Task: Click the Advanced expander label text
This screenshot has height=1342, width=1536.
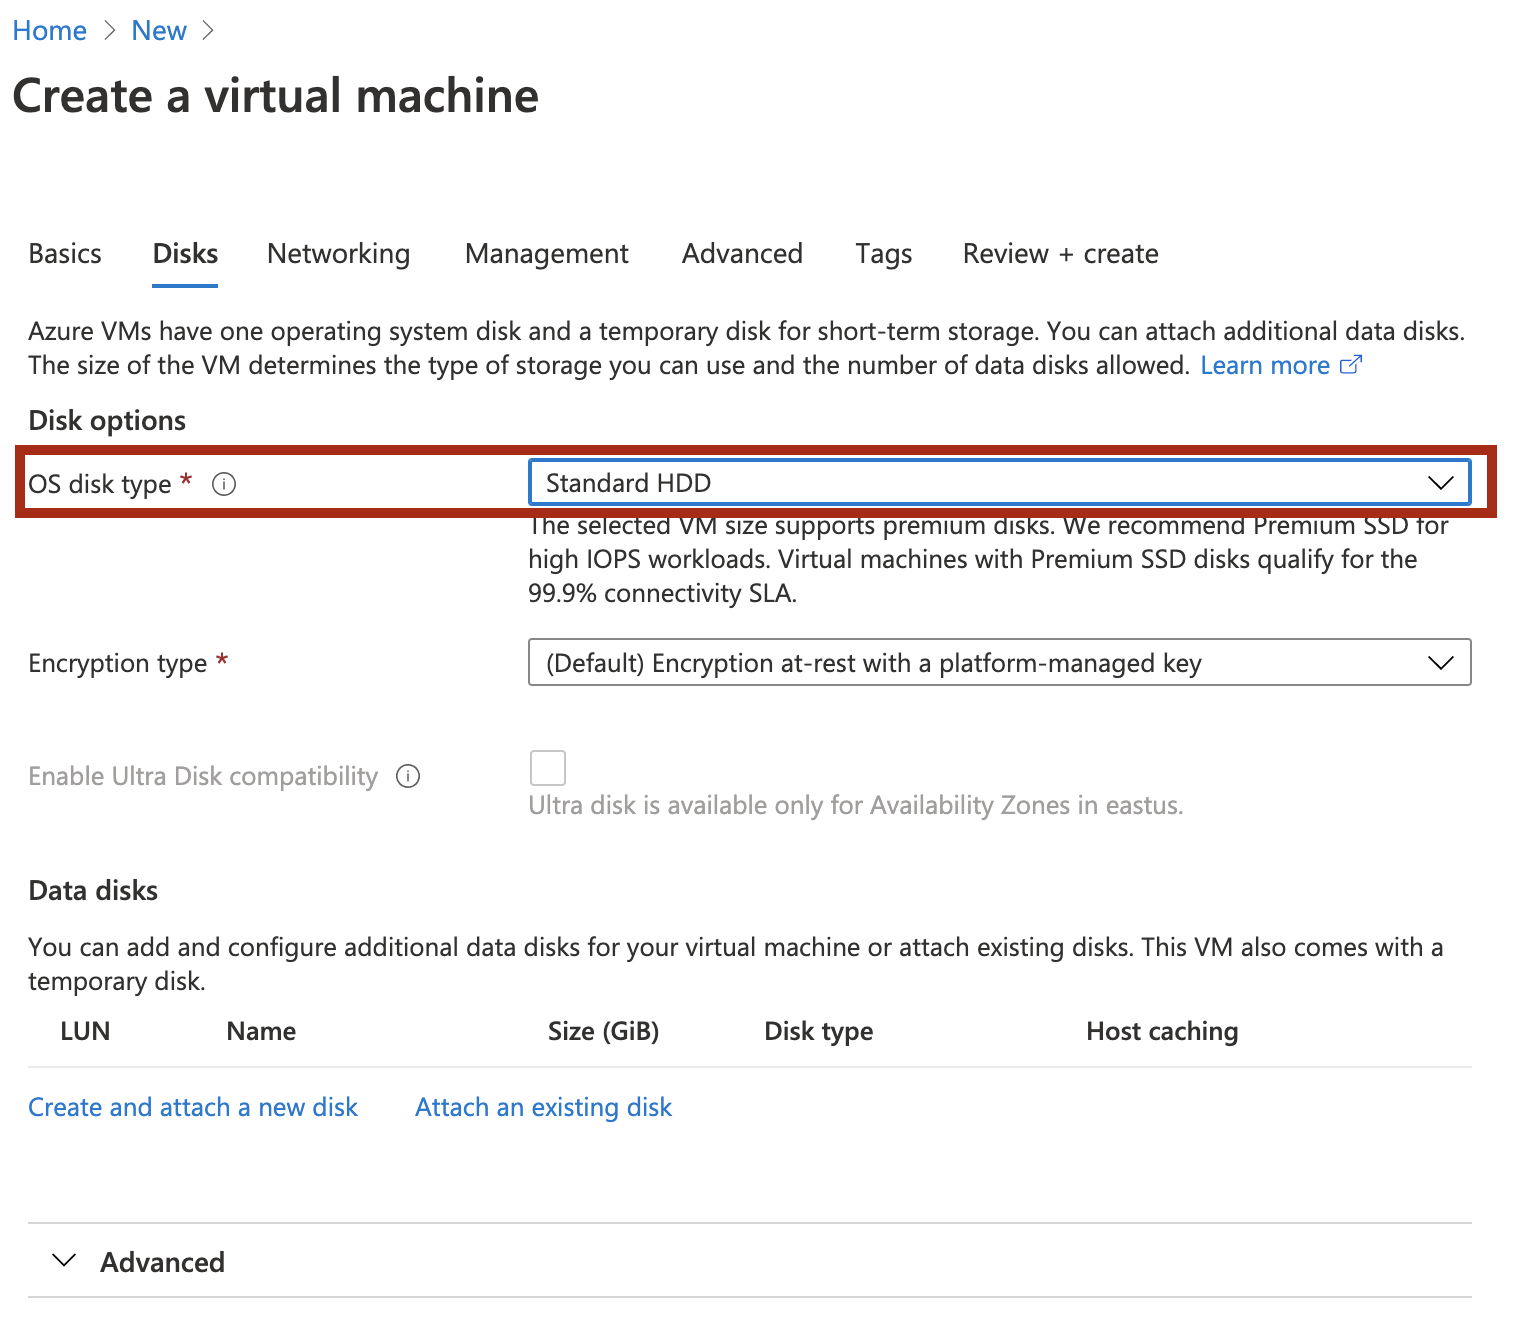Action: pos(162,1262)
